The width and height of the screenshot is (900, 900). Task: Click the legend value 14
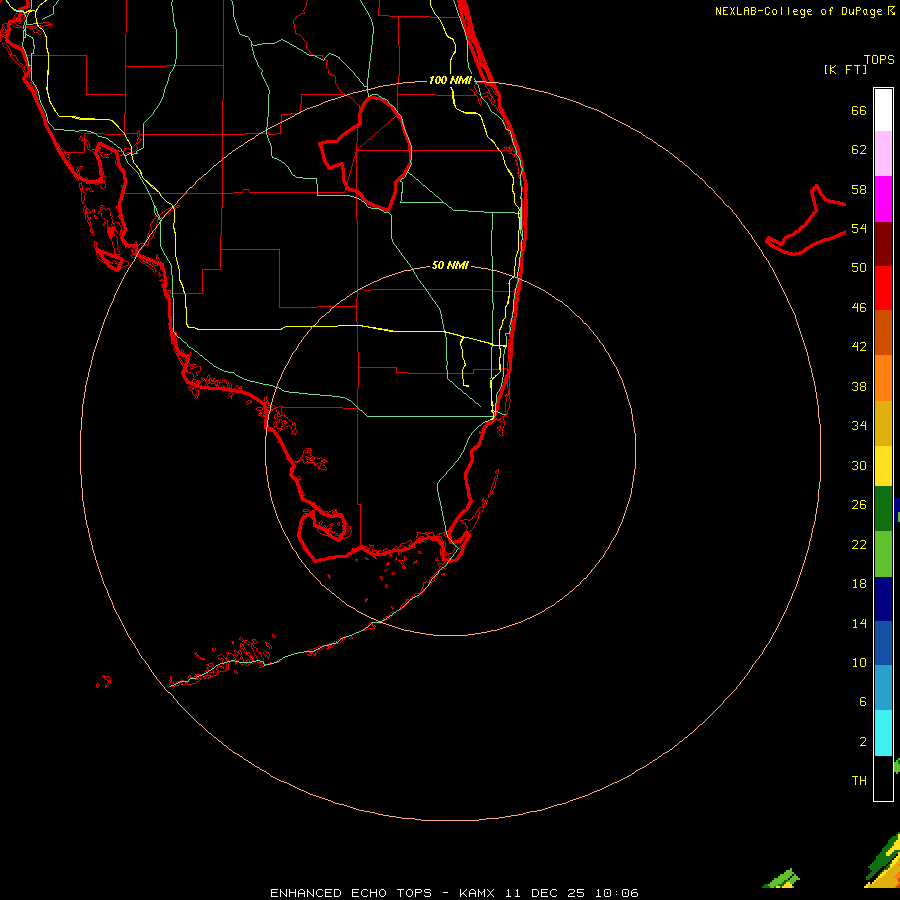pos(859,623)
